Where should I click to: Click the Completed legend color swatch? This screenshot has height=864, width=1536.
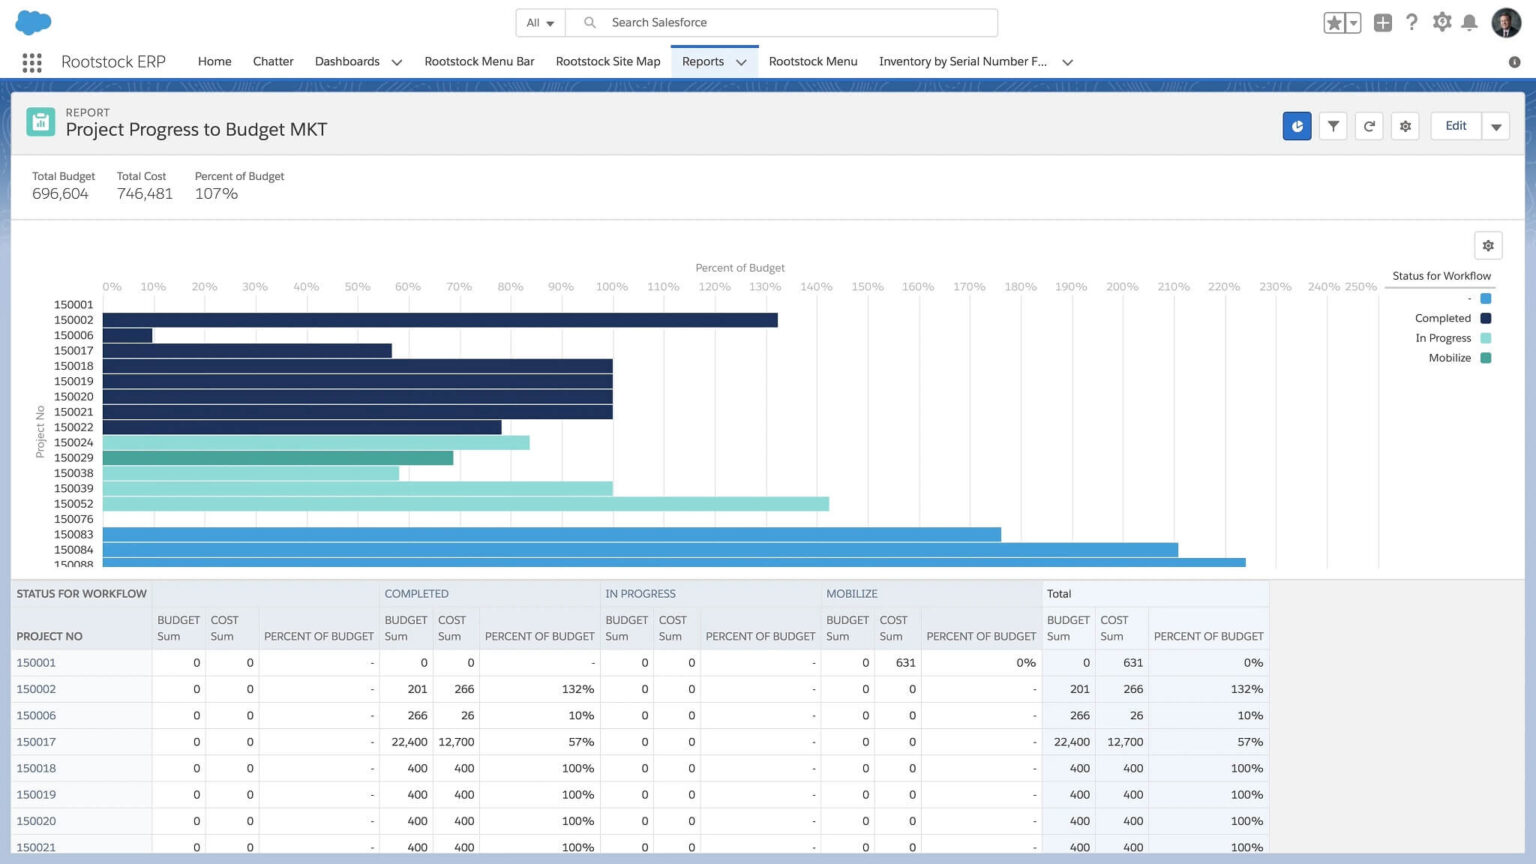click(1485, 318)
